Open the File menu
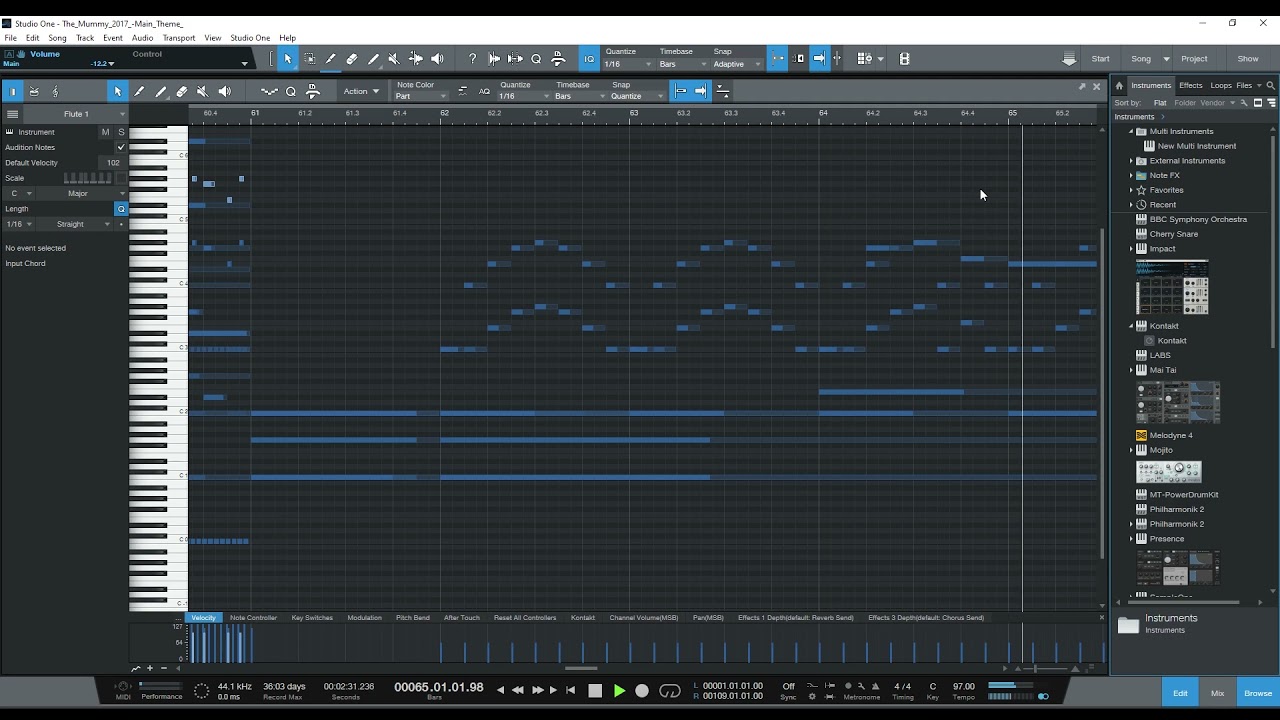This screenshot has width=1280, height=720. click(11, 38)
